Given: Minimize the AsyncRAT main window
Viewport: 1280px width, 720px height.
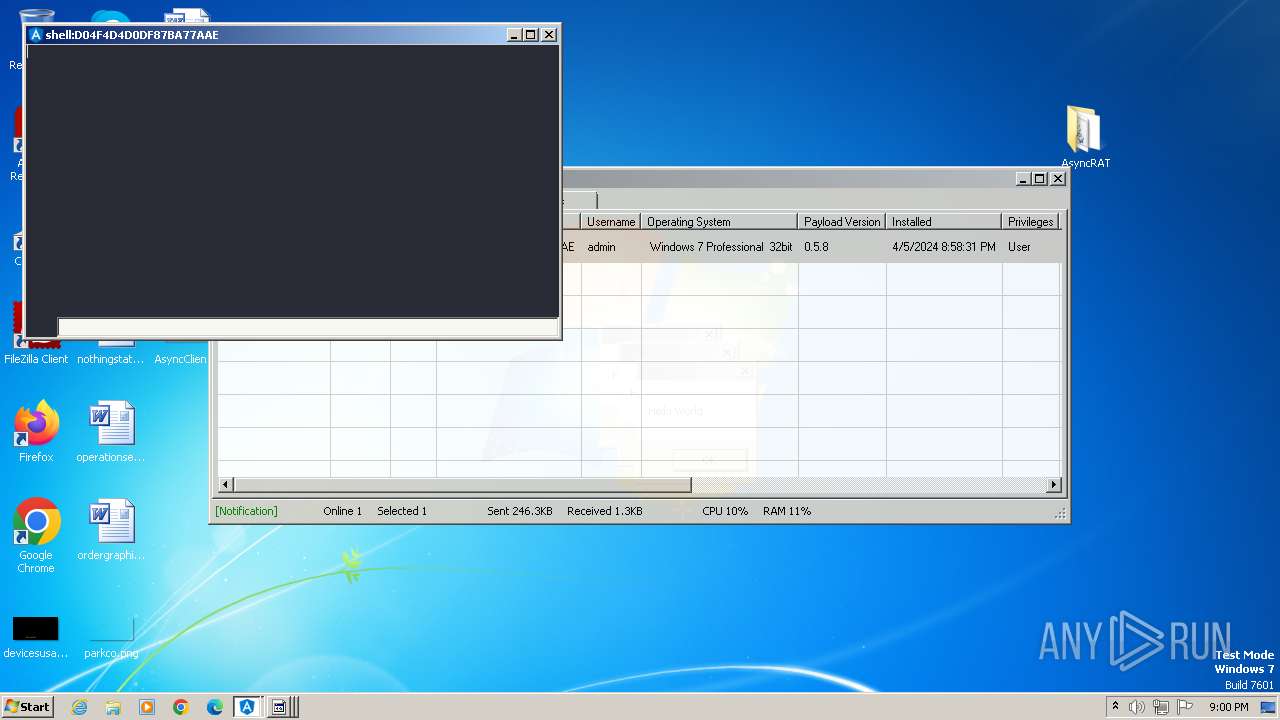Looking at the screenshot, I should [x=1023, y=179].
